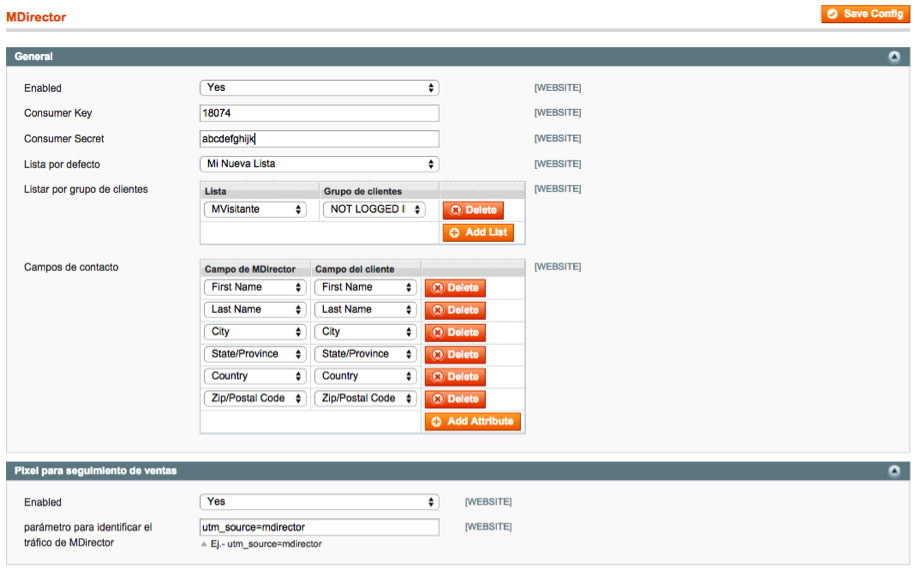Delete the City field mapping

[455, 332]
